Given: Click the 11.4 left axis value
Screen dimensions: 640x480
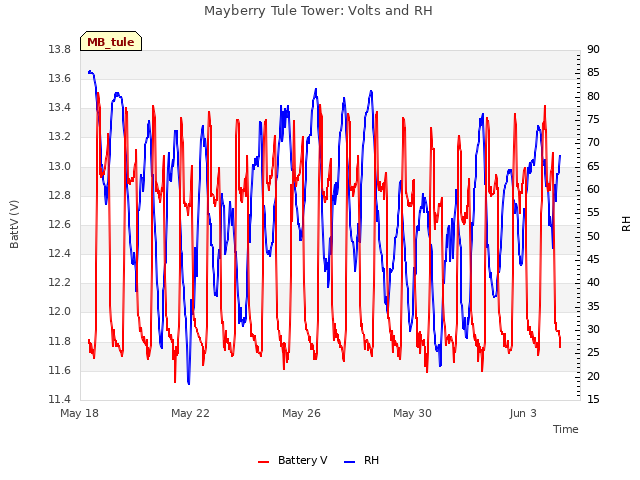Looking at the screenshot, I should [60, 399].
